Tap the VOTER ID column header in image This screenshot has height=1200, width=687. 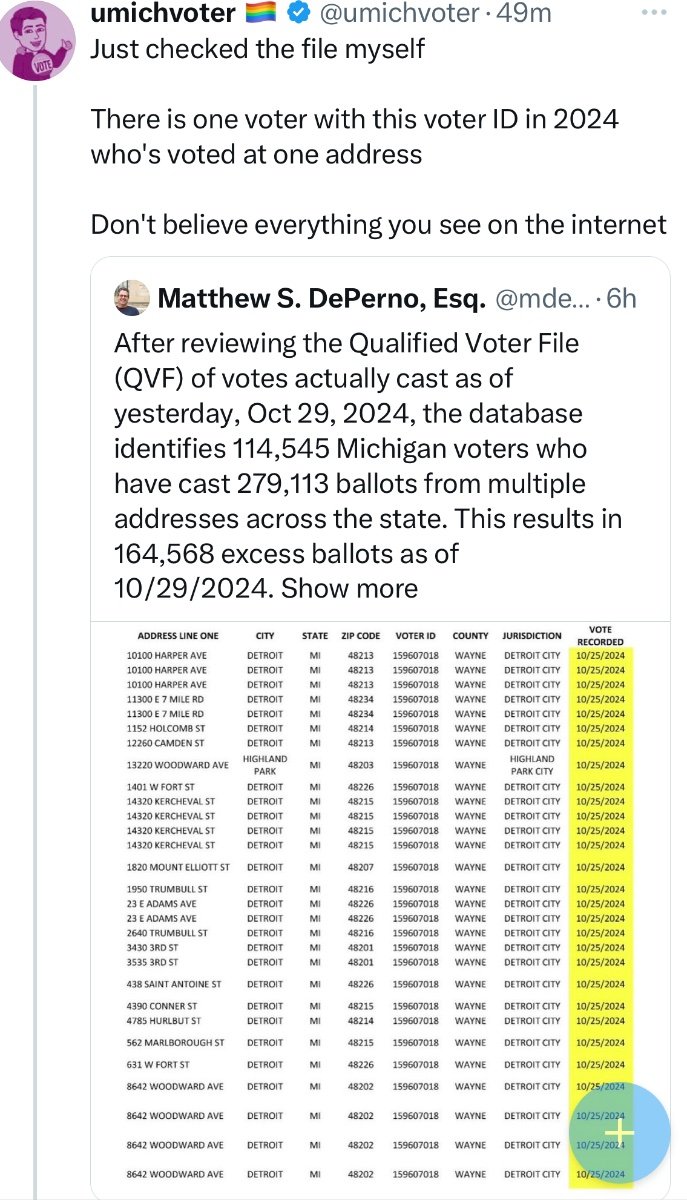415,635
